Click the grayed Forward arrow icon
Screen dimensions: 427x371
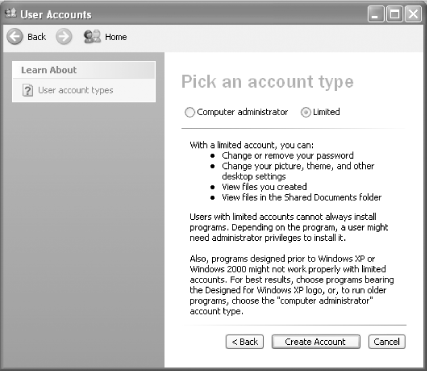[64, 37]
